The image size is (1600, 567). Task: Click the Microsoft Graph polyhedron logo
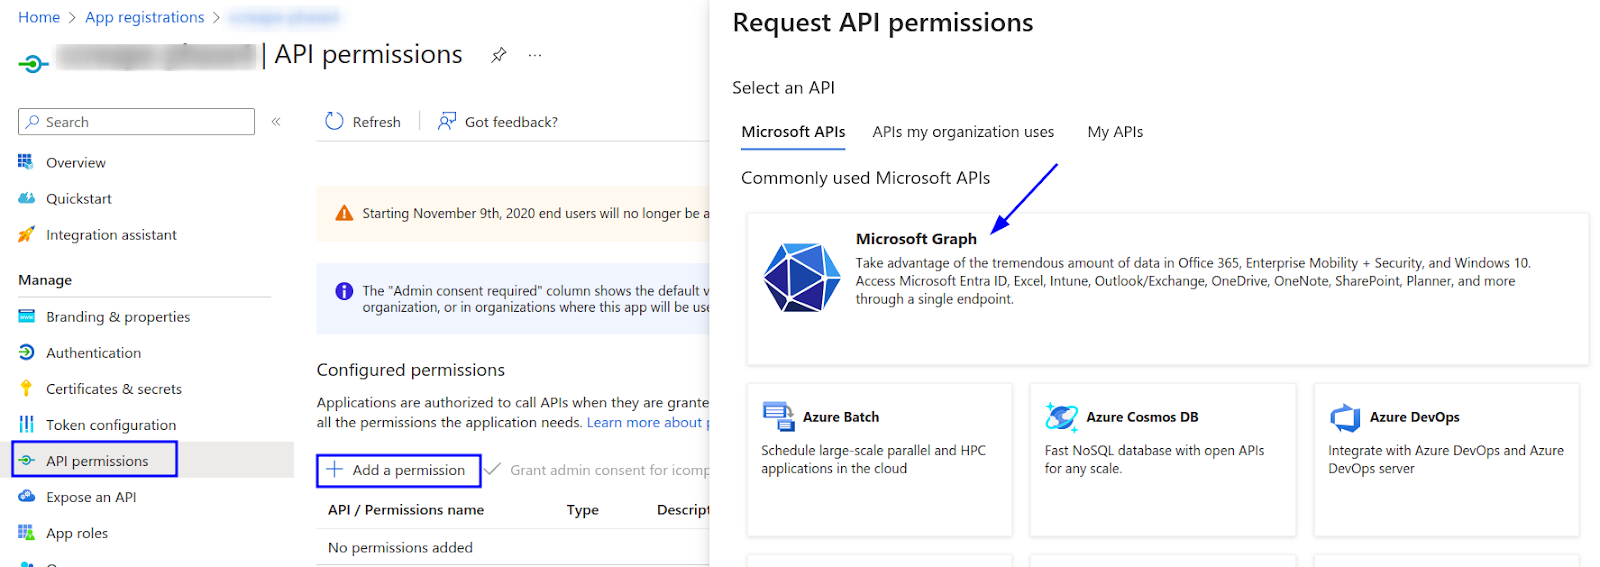802,277
